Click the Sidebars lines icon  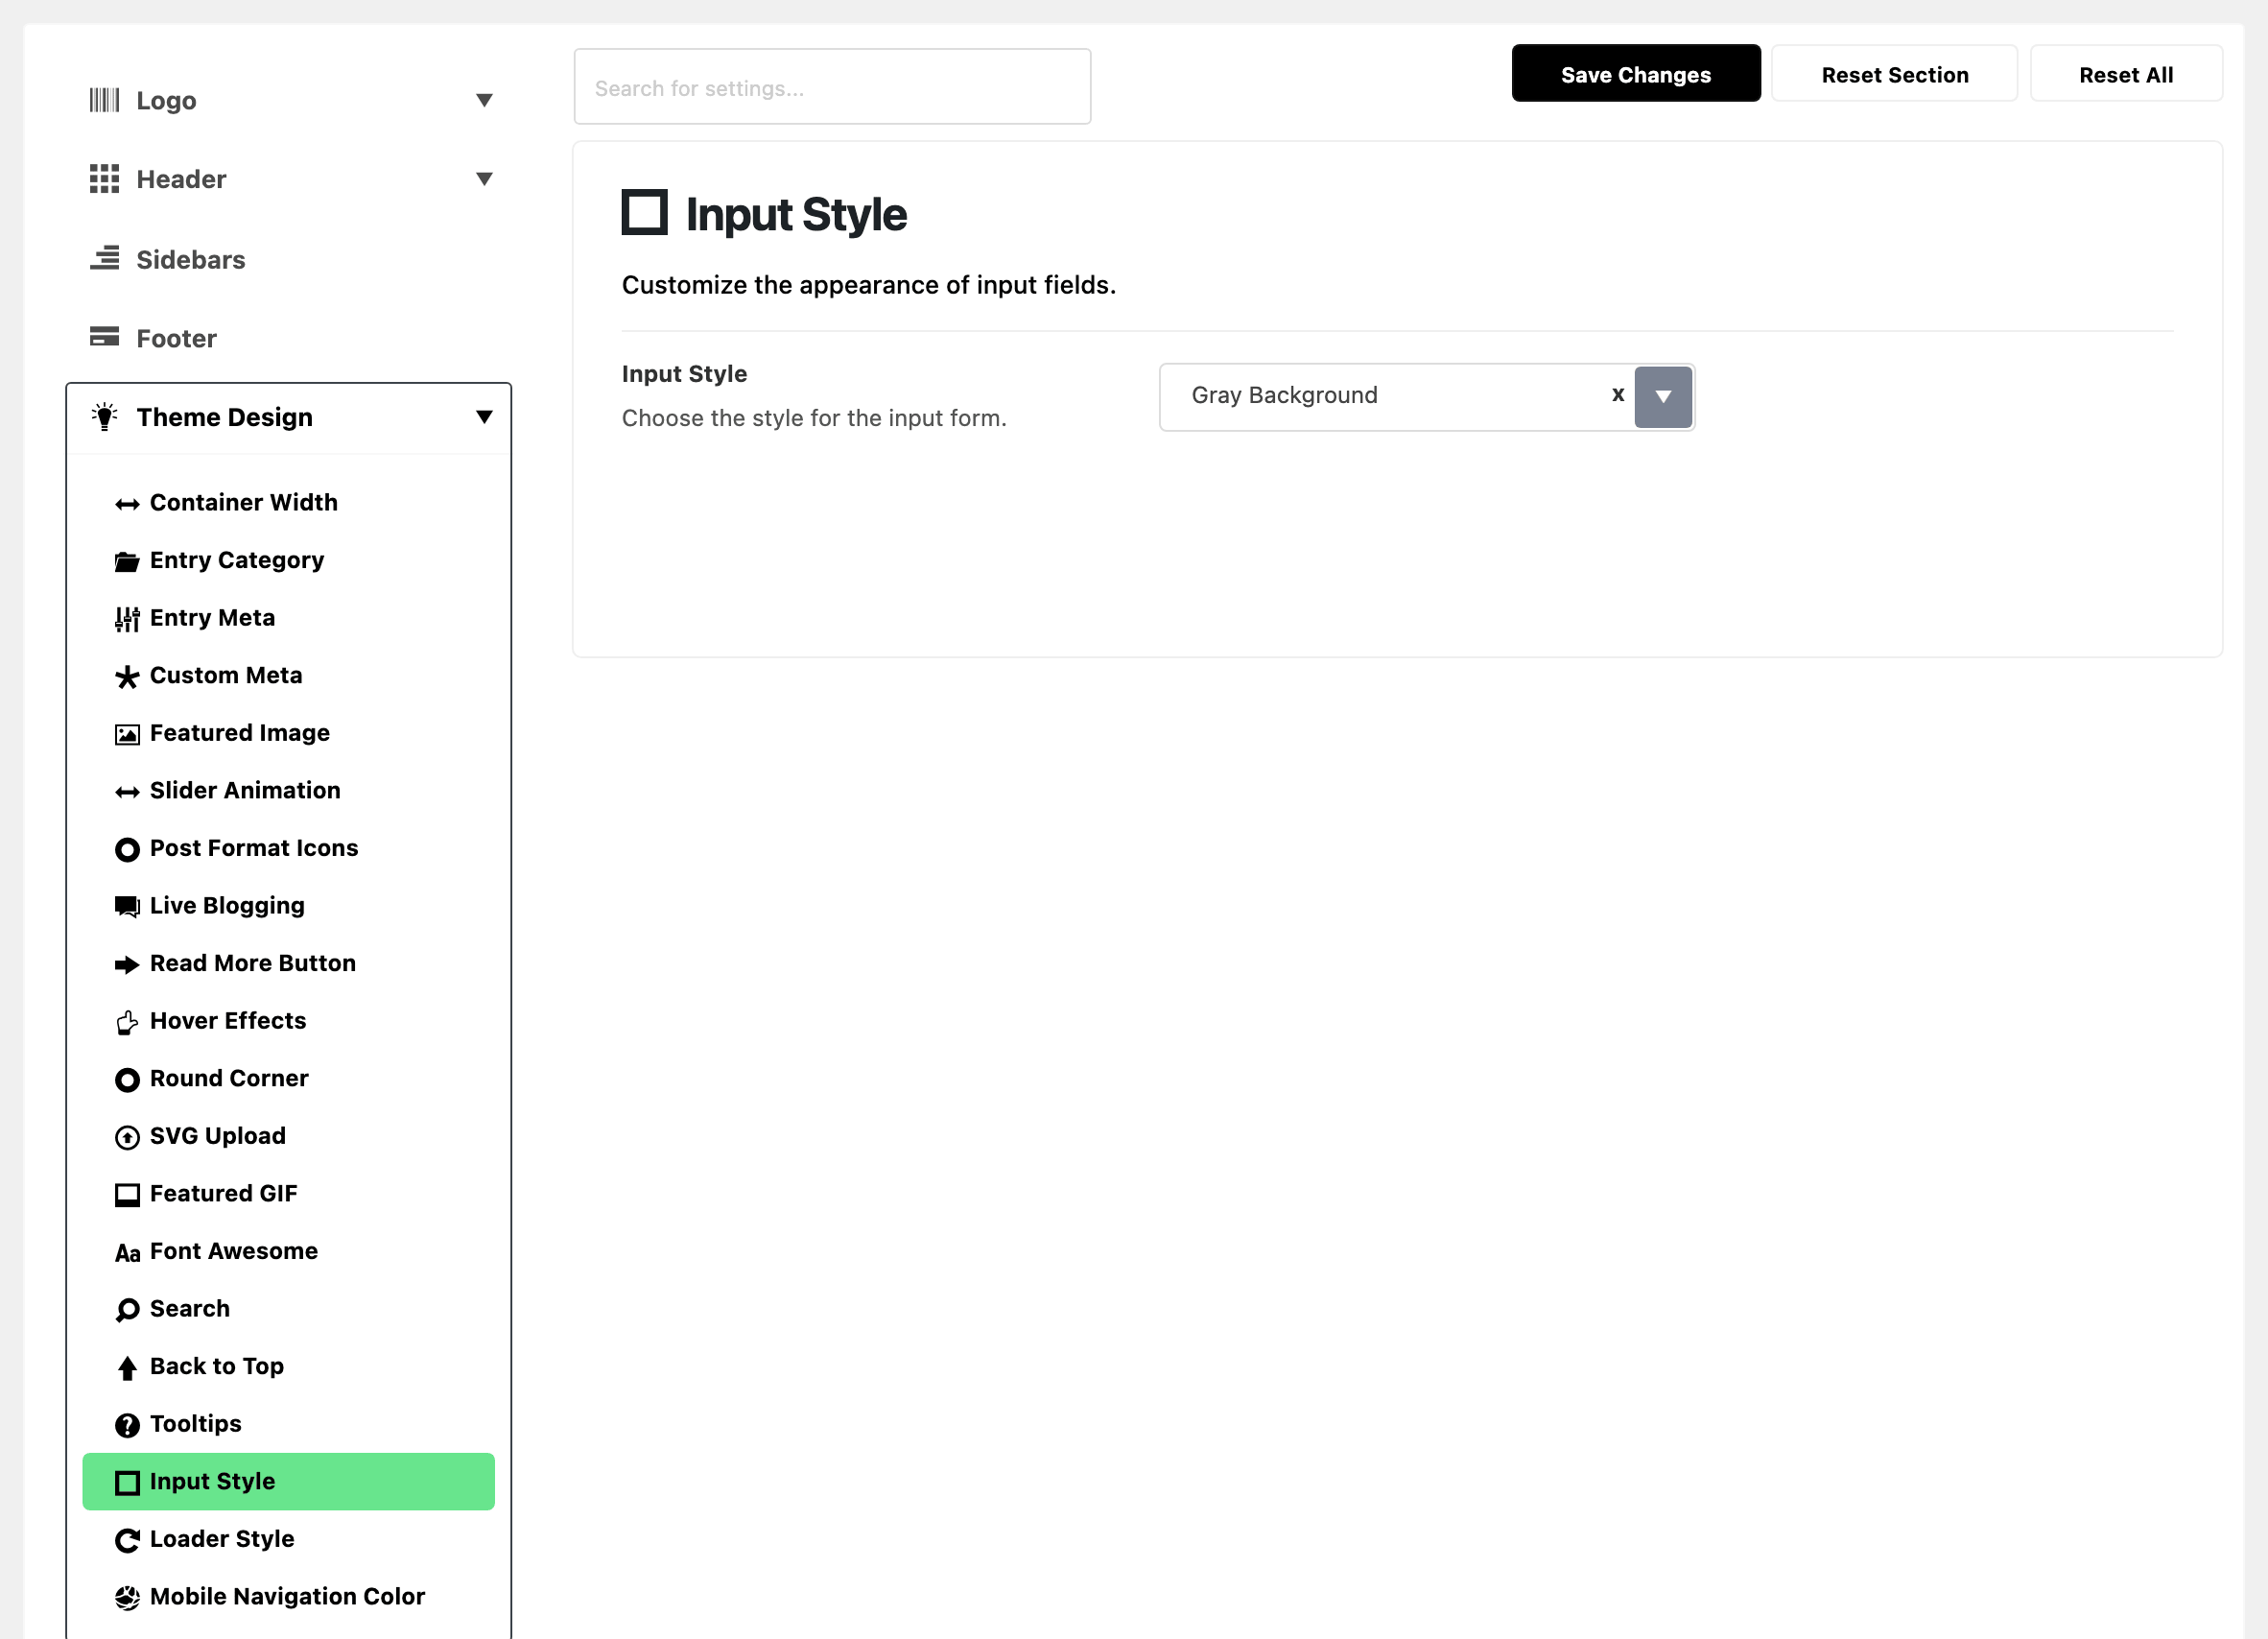click(104, 259)
